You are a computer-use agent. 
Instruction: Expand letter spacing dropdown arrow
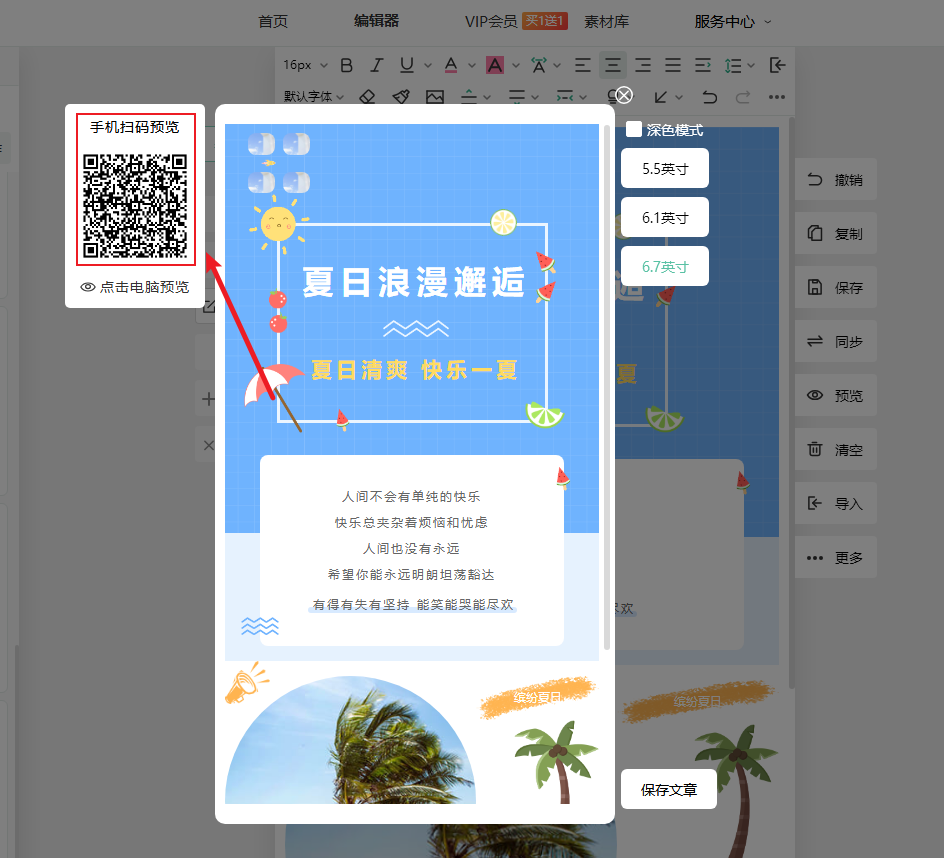[557, 65]
